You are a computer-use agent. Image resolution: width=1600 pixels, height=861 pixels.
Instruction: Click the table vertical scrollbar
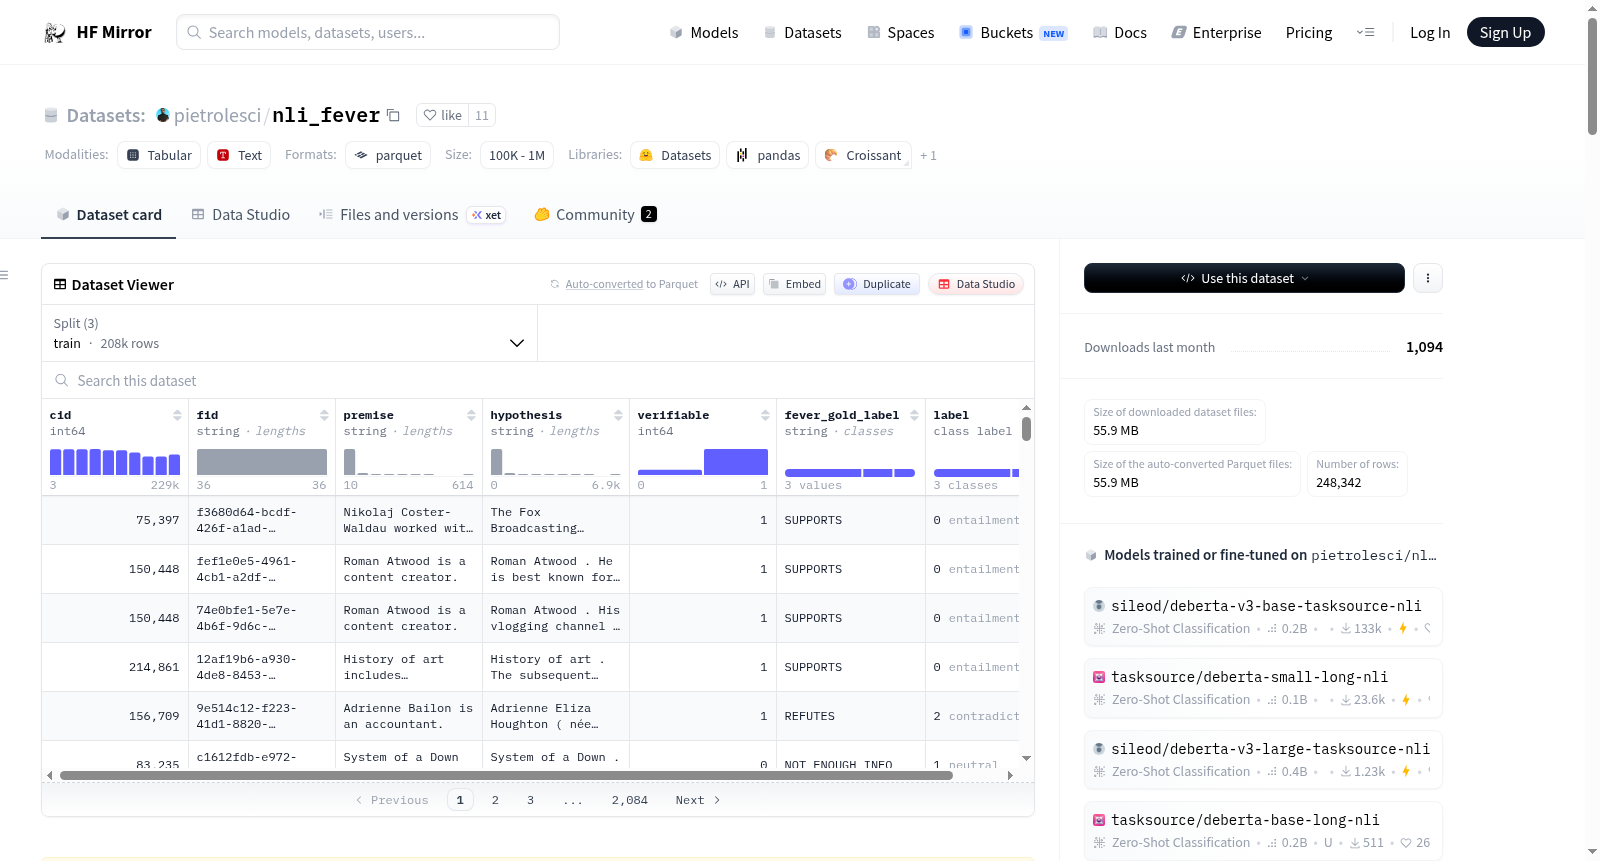point(1026,429)
